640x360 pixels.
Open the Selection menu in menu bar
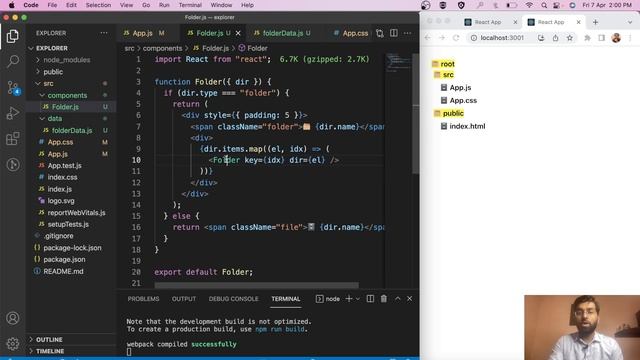[98, 5]
